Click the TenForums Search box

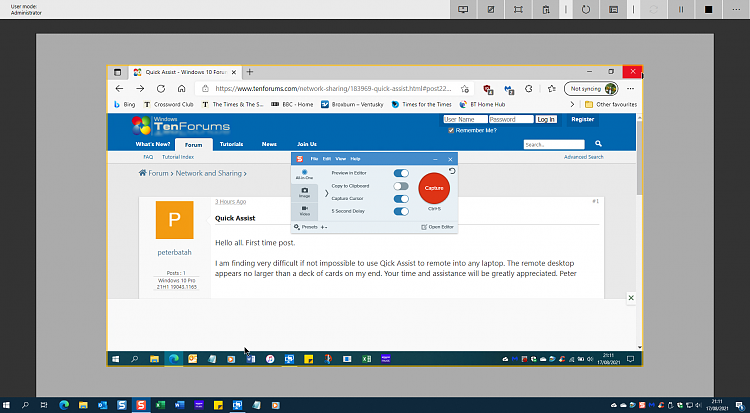coord(554,144)
